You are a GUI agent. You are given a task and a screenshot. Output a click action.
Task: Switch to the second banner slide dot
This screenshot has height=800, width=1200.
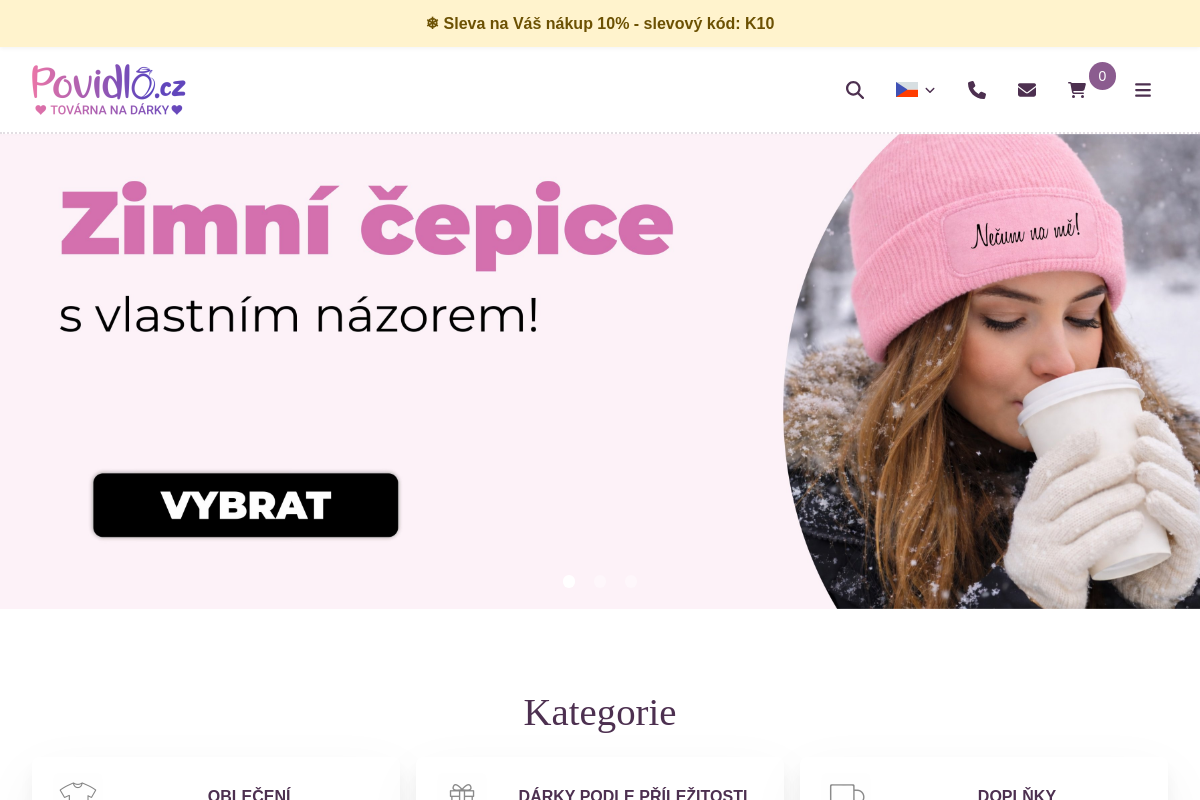coord(600,581)
